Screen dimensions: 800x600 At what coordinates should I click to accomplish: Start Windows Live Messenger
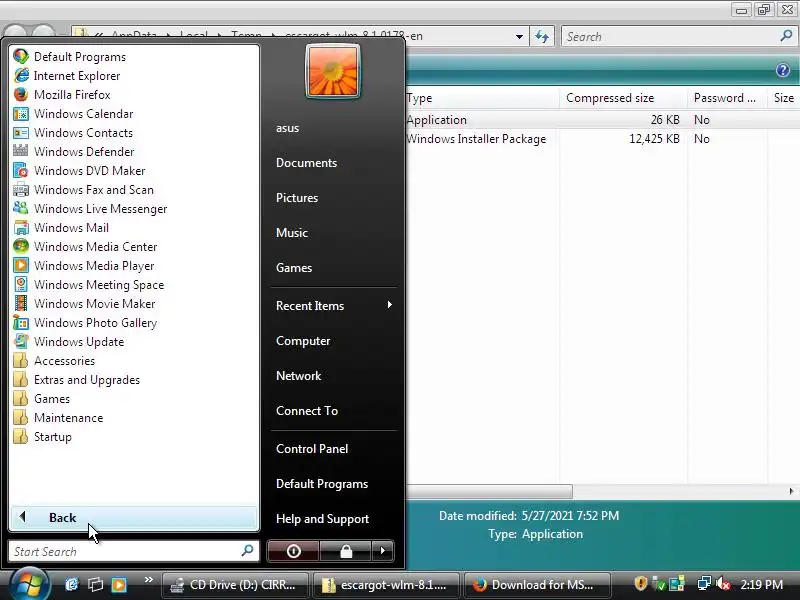click(x=90, y=209)
